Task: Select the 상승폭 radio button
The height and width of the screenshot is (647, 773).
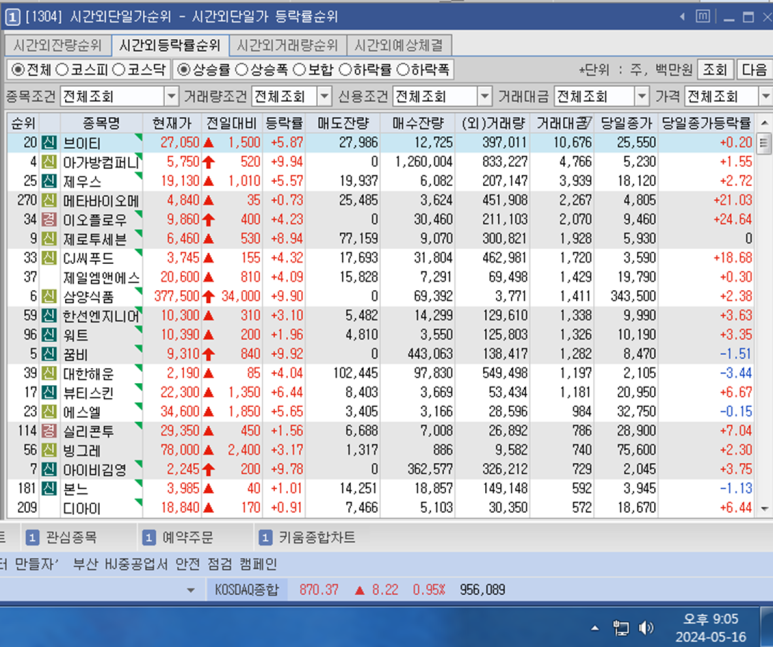Action: [242, 70]
